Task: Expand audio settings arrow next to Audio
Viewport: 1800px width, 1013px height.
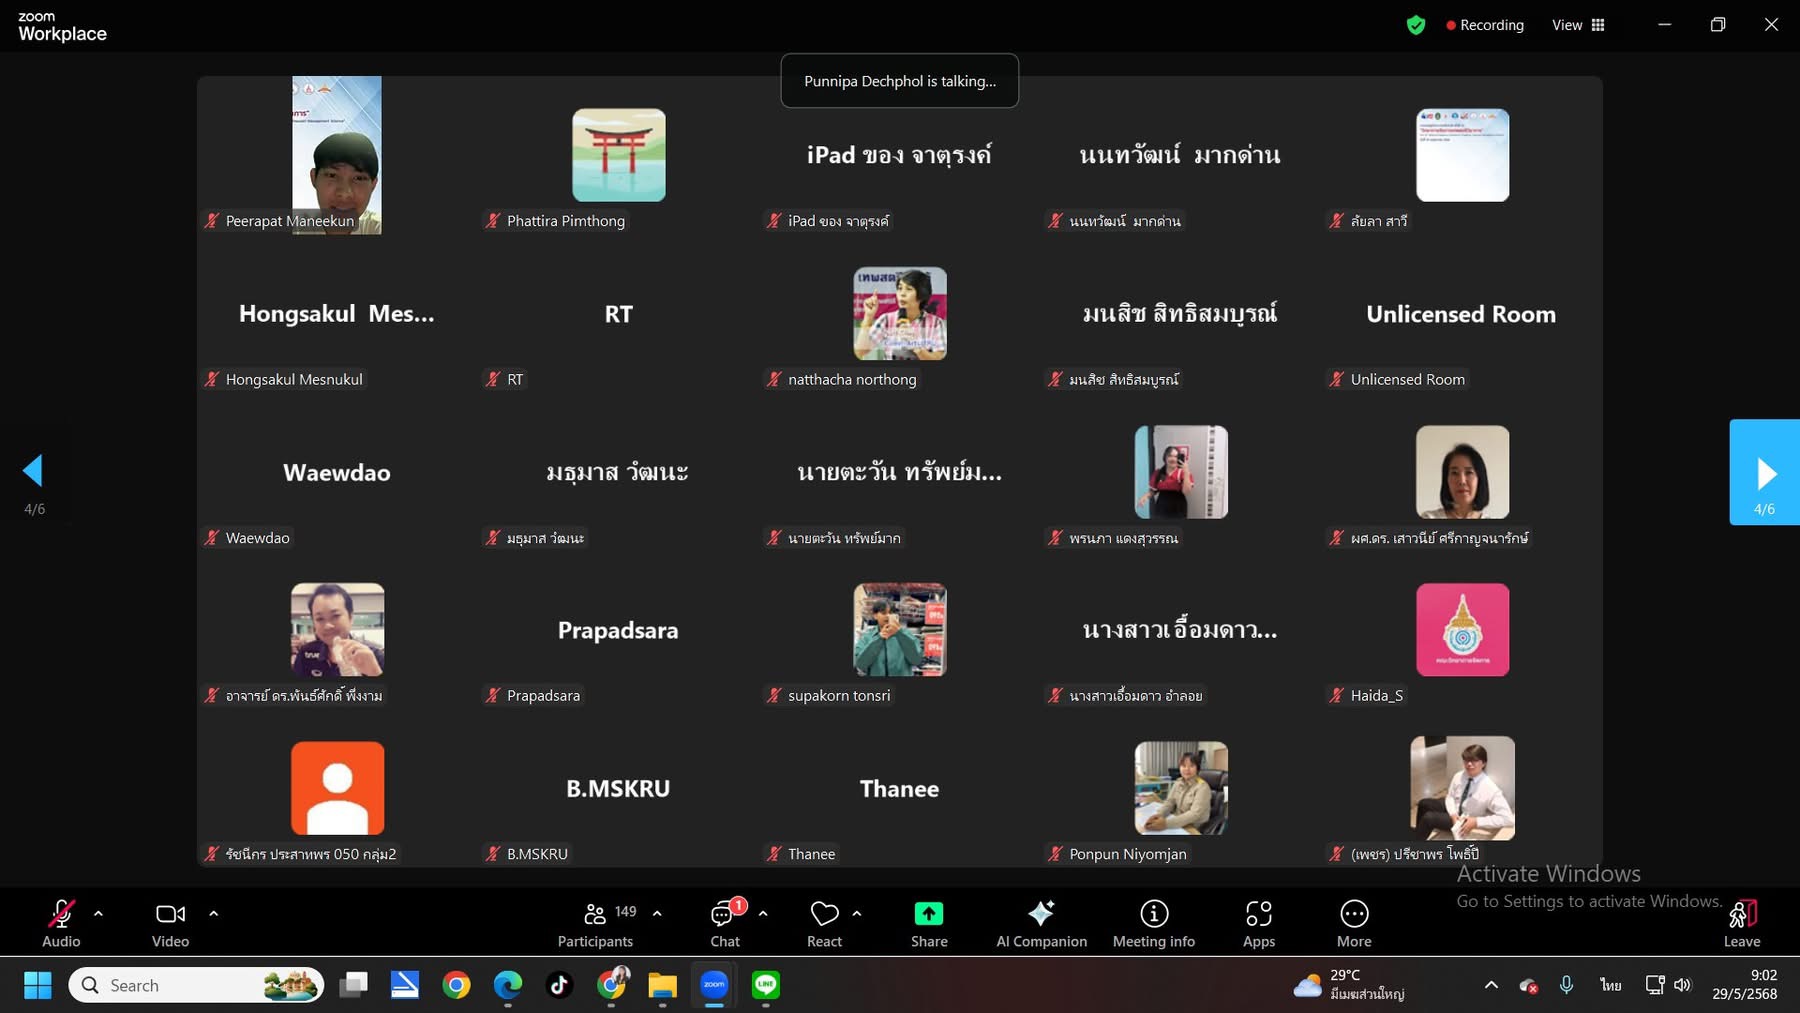Action: (98, 913)
